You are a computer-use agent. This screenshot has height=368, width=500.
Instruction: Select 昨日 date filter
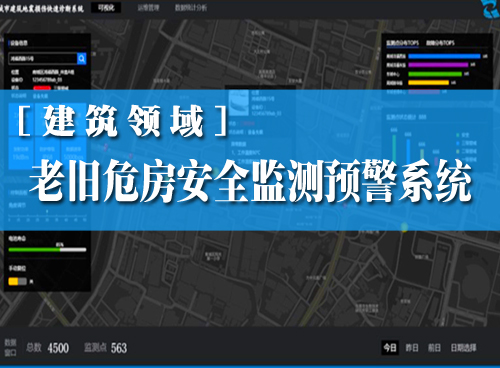(x=412, y=348)
